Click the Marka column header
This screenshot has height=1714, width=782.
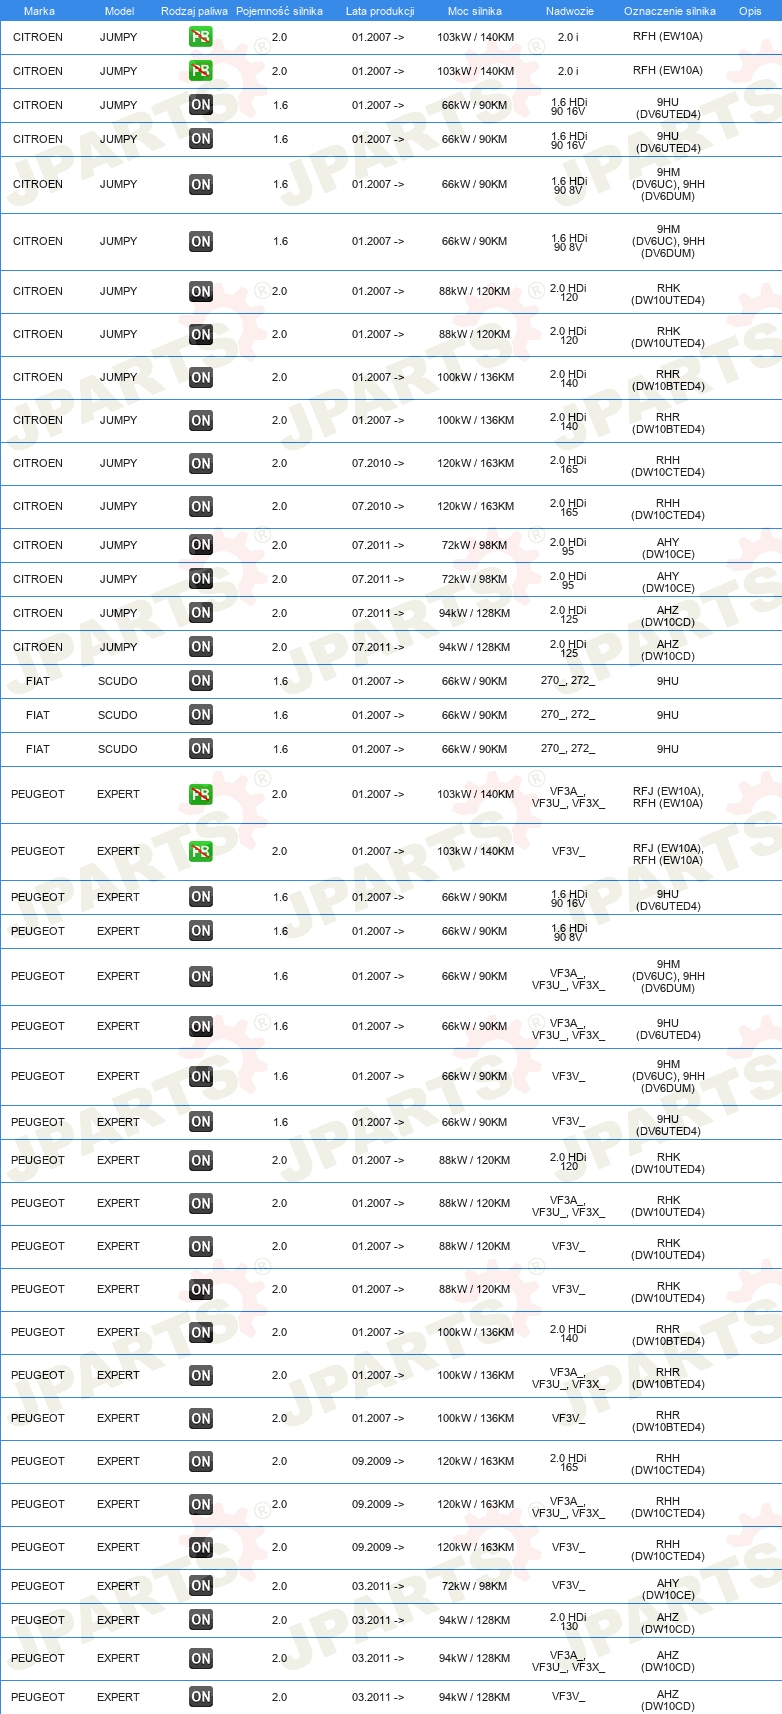point(39,11)
